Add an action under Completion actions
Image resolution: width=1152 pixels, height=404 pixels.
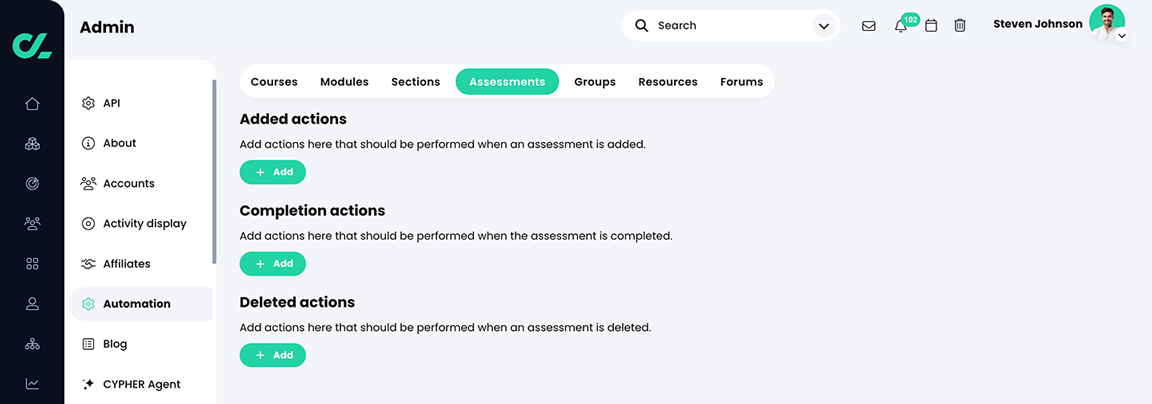[273, 264]
